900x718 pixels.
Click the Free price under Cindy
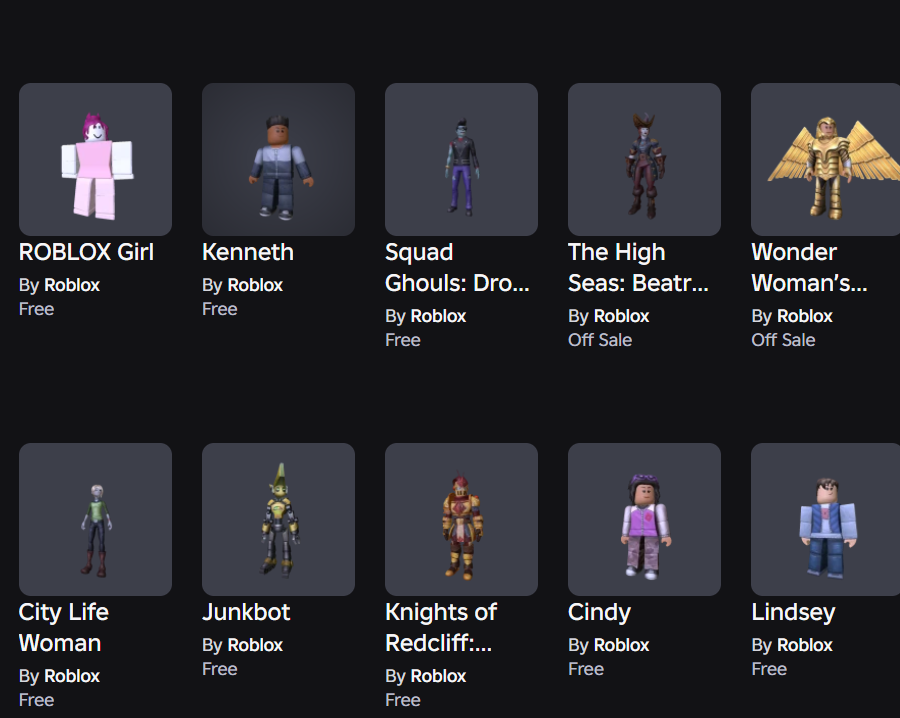tap(586, 669)
